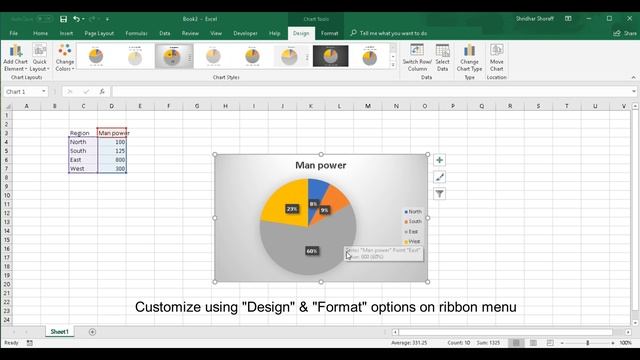Open the Formulas tab
This screenshot has width=640, height=360.
[136, 33]
